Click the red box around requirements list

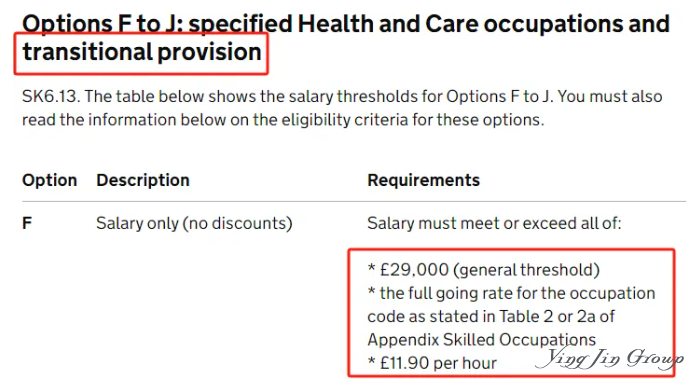(x=511, y=312)
